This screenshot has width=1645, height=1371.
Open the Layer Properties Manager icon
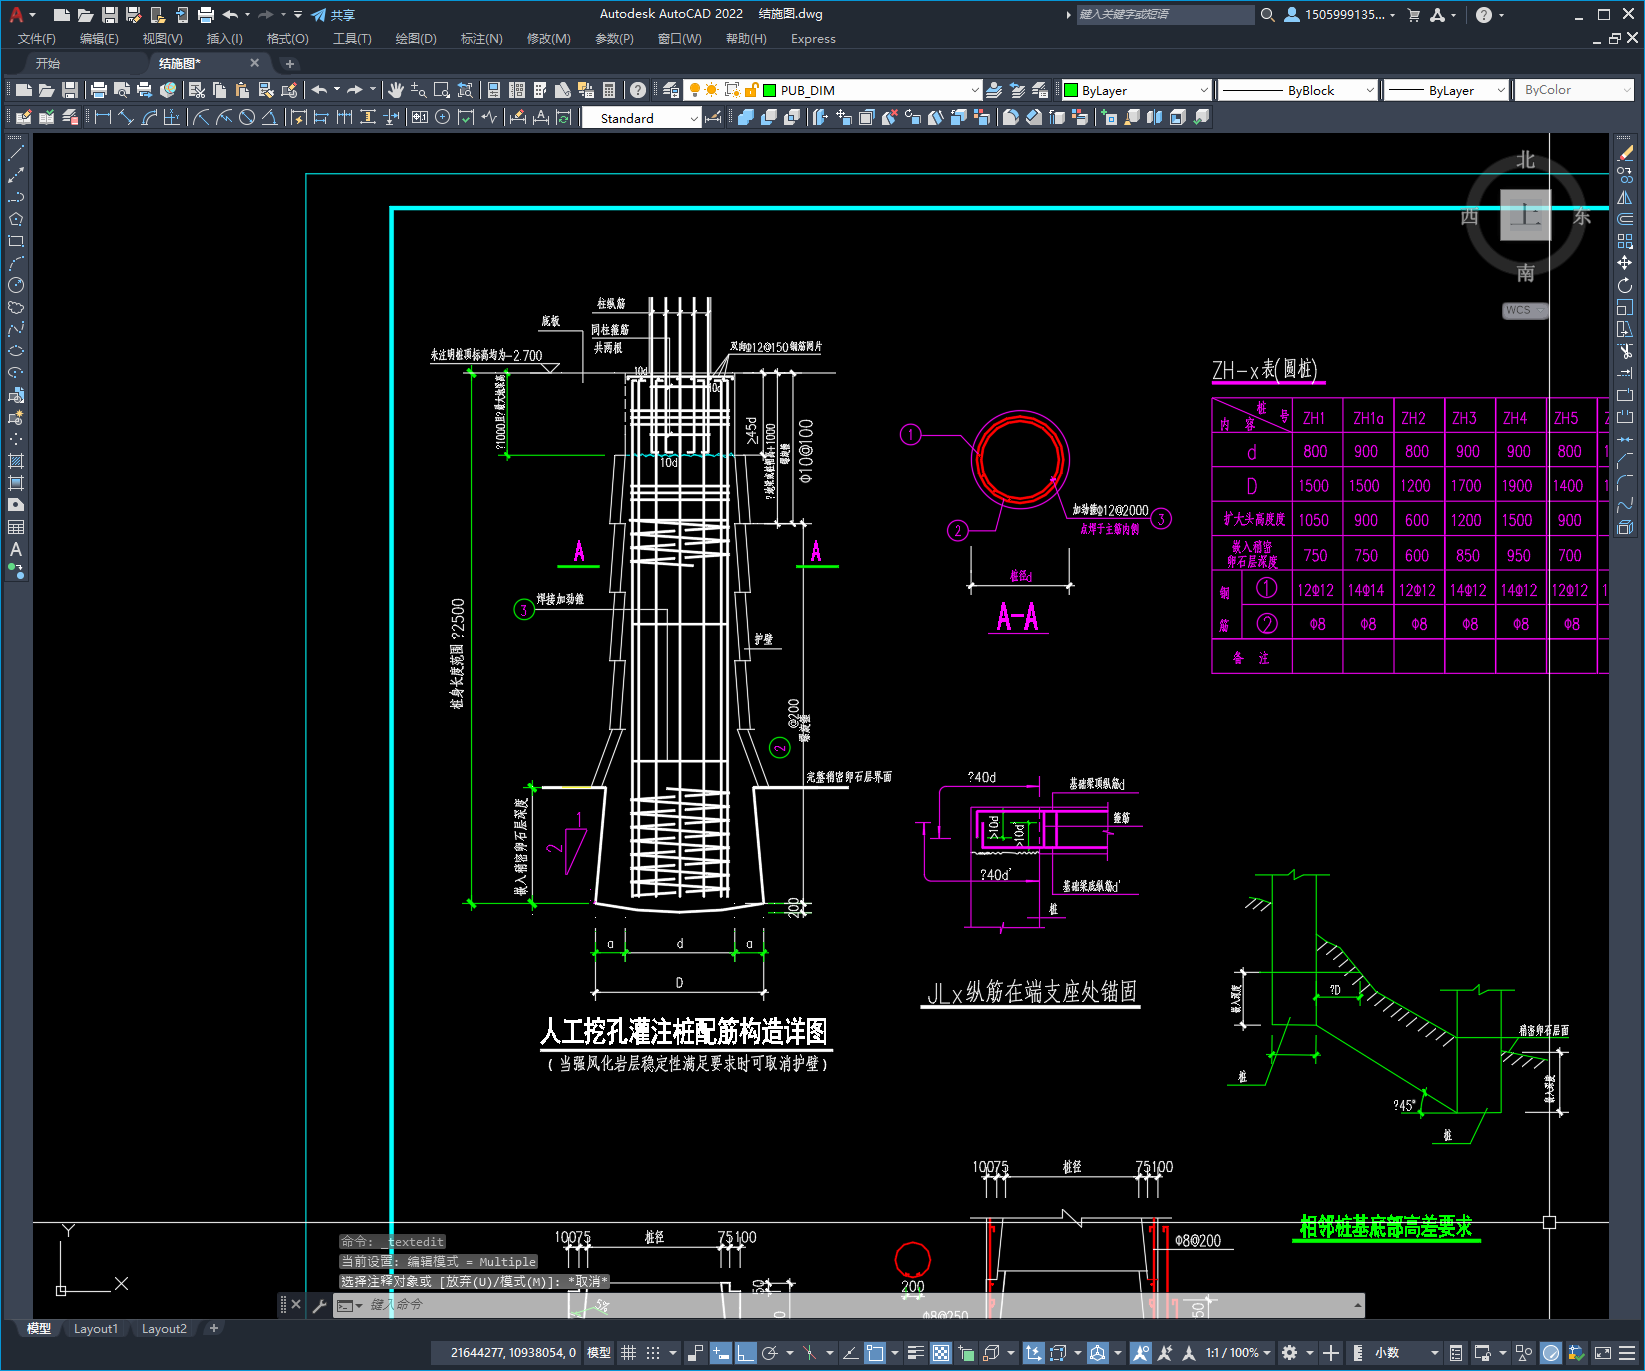(x=671, y=90)
